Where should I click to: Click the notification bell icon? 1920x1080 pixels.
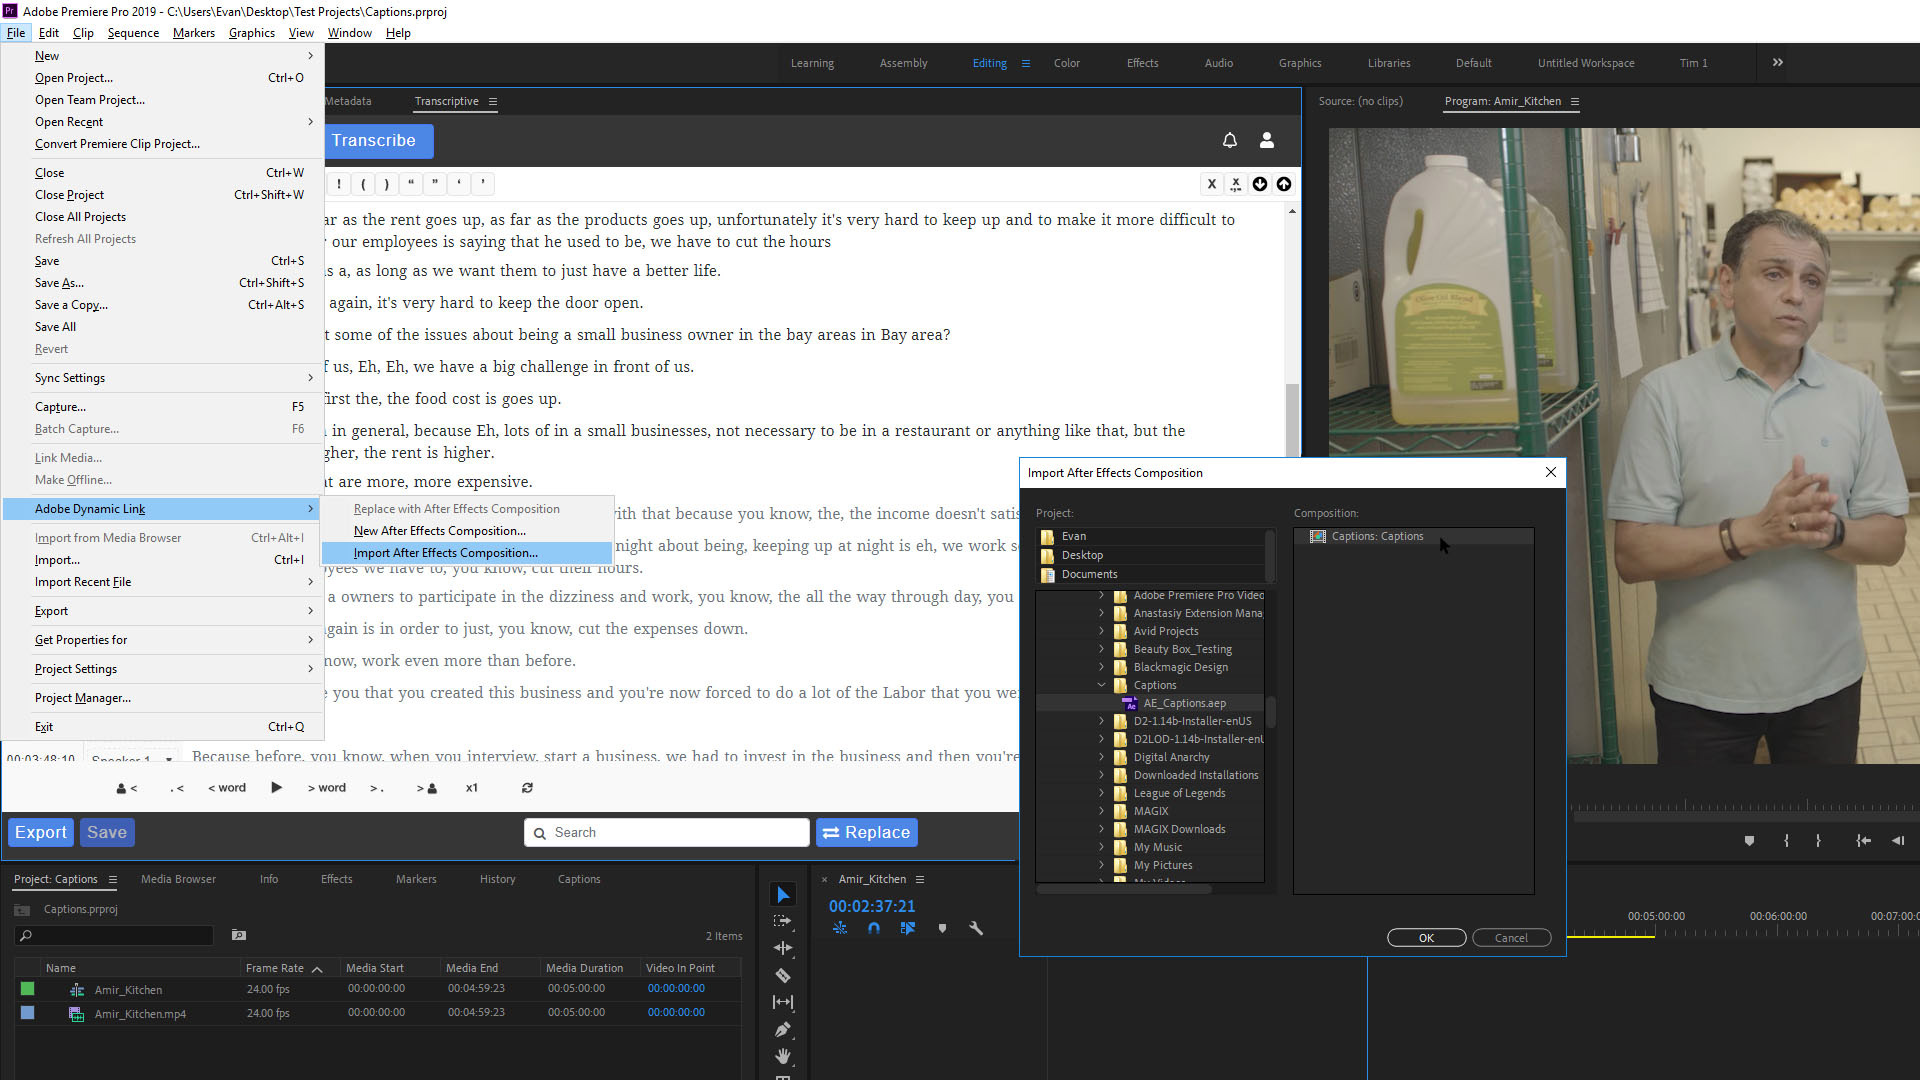[x=1229, y=141]
